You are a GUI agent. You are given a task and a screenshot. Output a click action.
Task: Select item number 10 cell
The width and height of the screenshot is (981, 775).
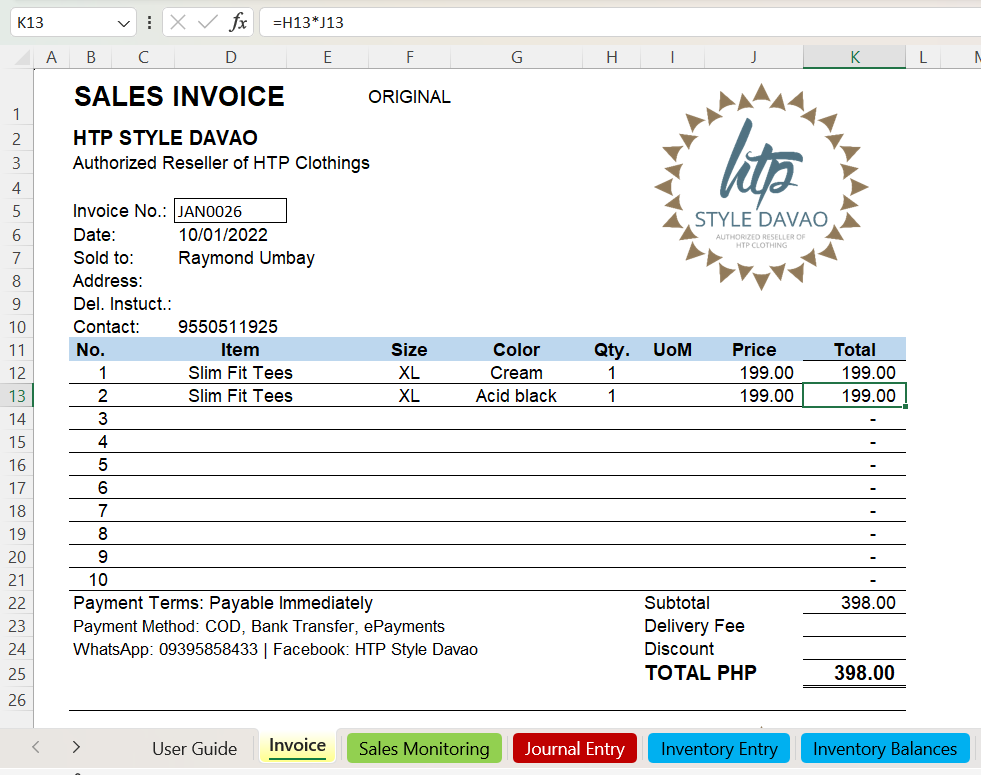click(98, 580)
